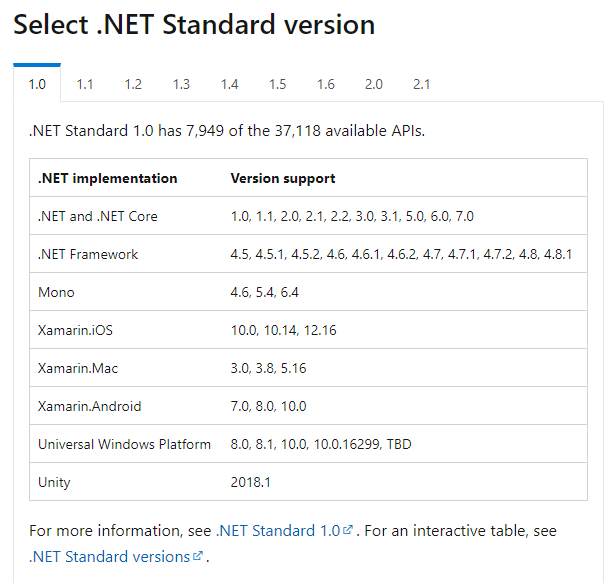Click the Select .NET Standard version heading
606x583 pixels.
pyautogui.click(x=194, y=24)
